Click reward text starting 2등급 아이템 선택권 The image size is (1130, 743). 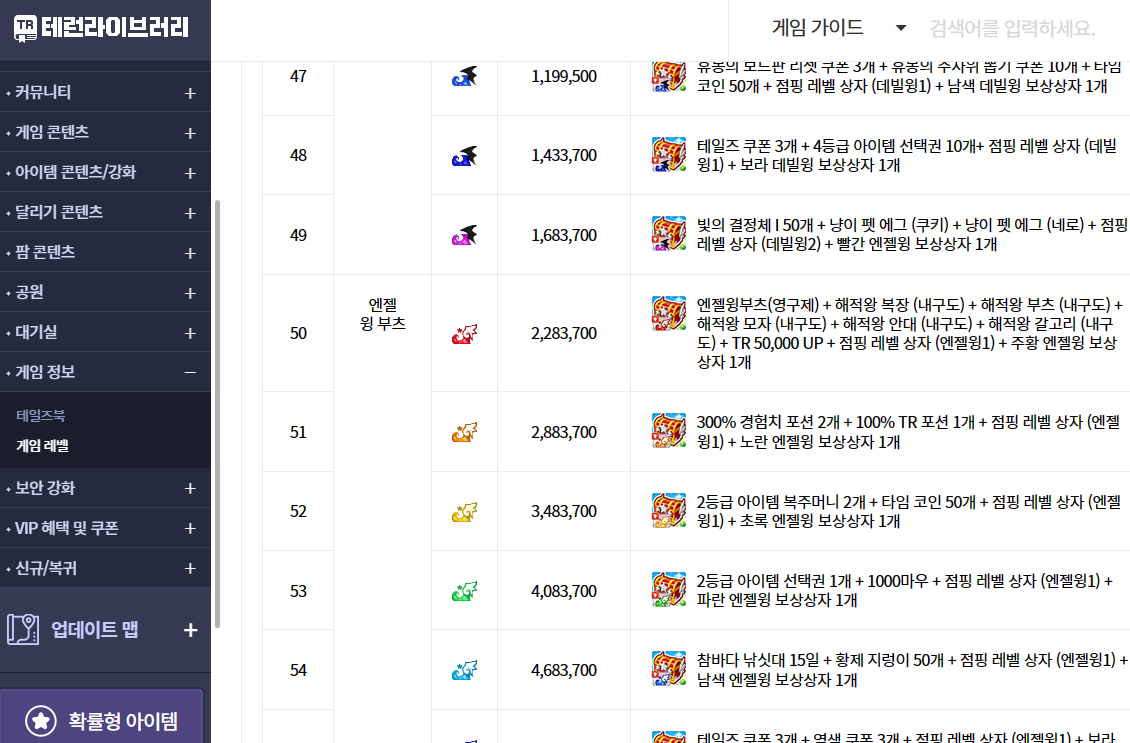click(904, 590)
